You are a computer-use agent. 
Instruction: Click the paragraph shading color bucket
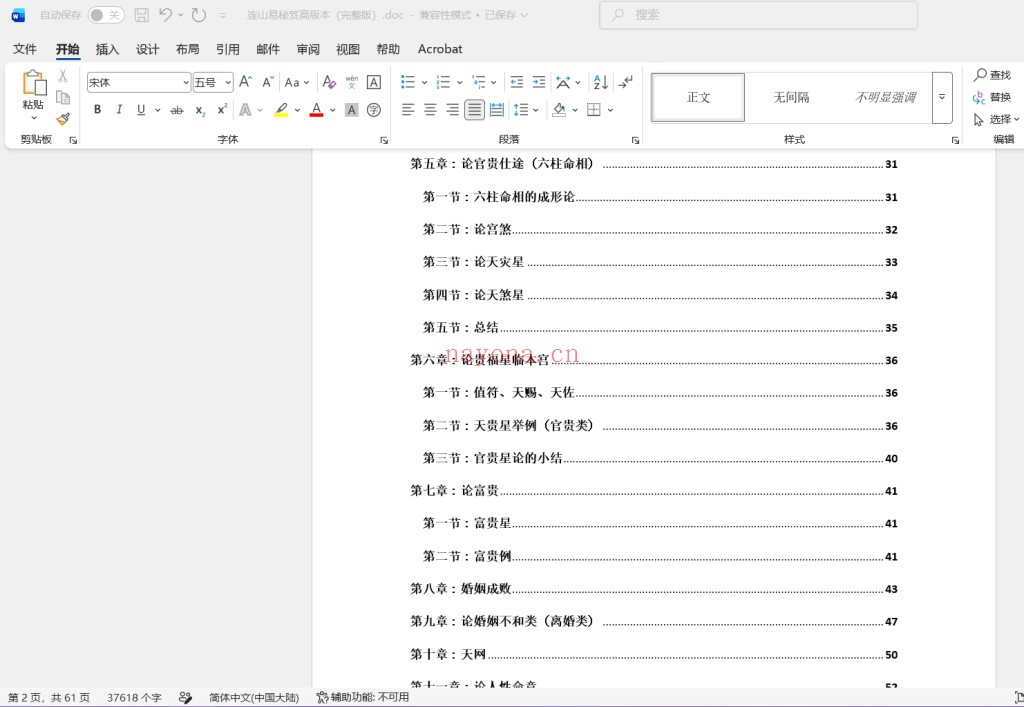click(x=559, y=110)
